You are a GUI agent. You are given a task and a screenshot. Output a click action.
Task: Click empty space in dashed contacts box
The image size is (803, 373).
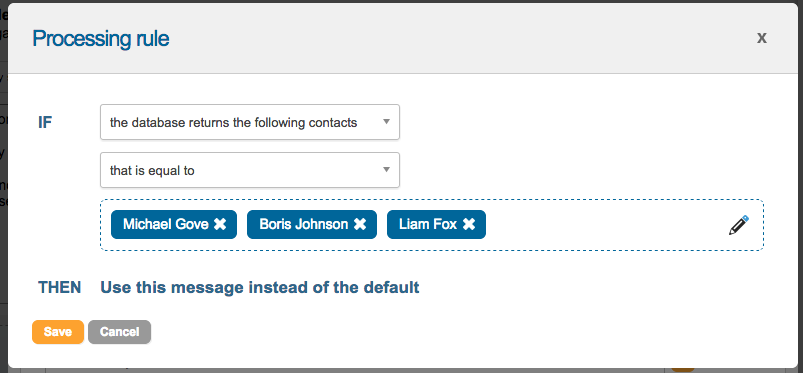click(604, 225)
